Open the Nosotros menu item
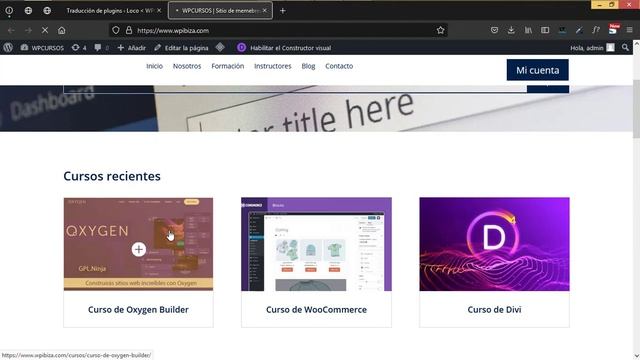Viewport: 640px width, 360px height. 187,66
